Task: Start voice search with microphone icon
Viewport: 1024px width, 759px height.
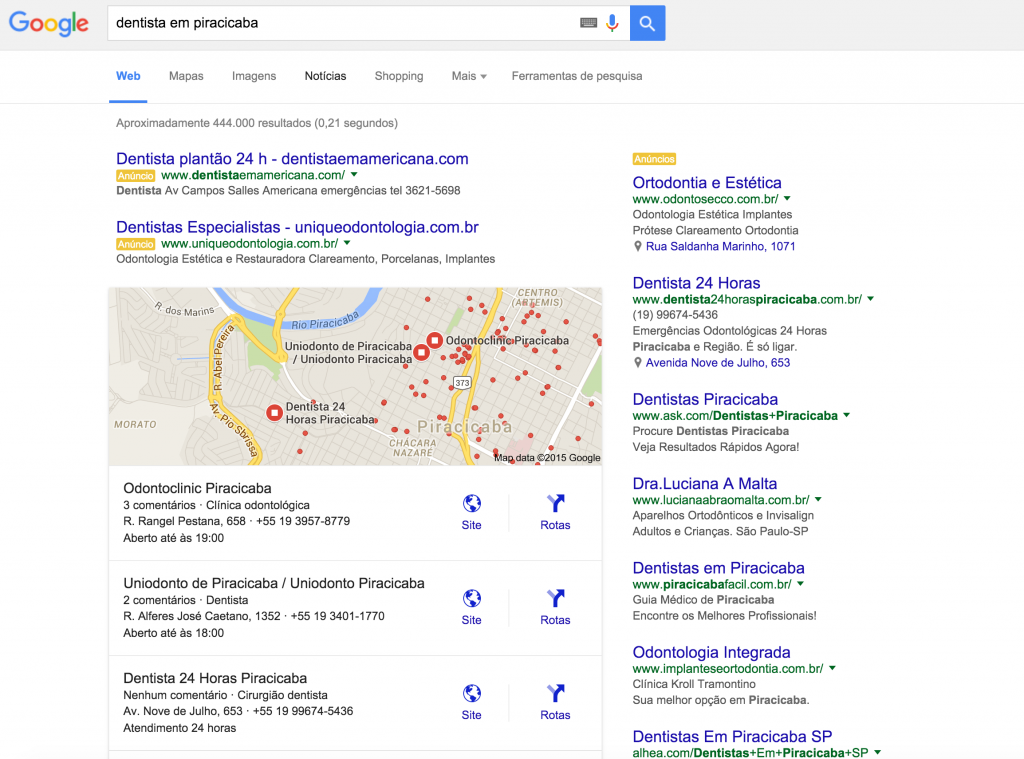Action: (612, 23)
